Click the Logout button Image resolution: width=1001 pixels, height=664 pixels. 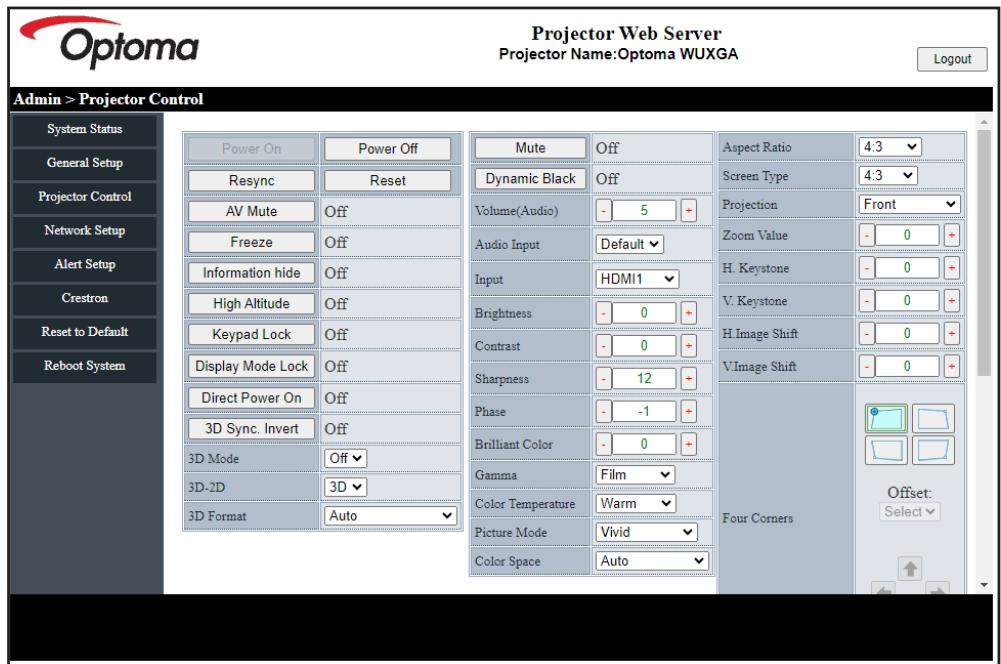click(x=952, y=59)
